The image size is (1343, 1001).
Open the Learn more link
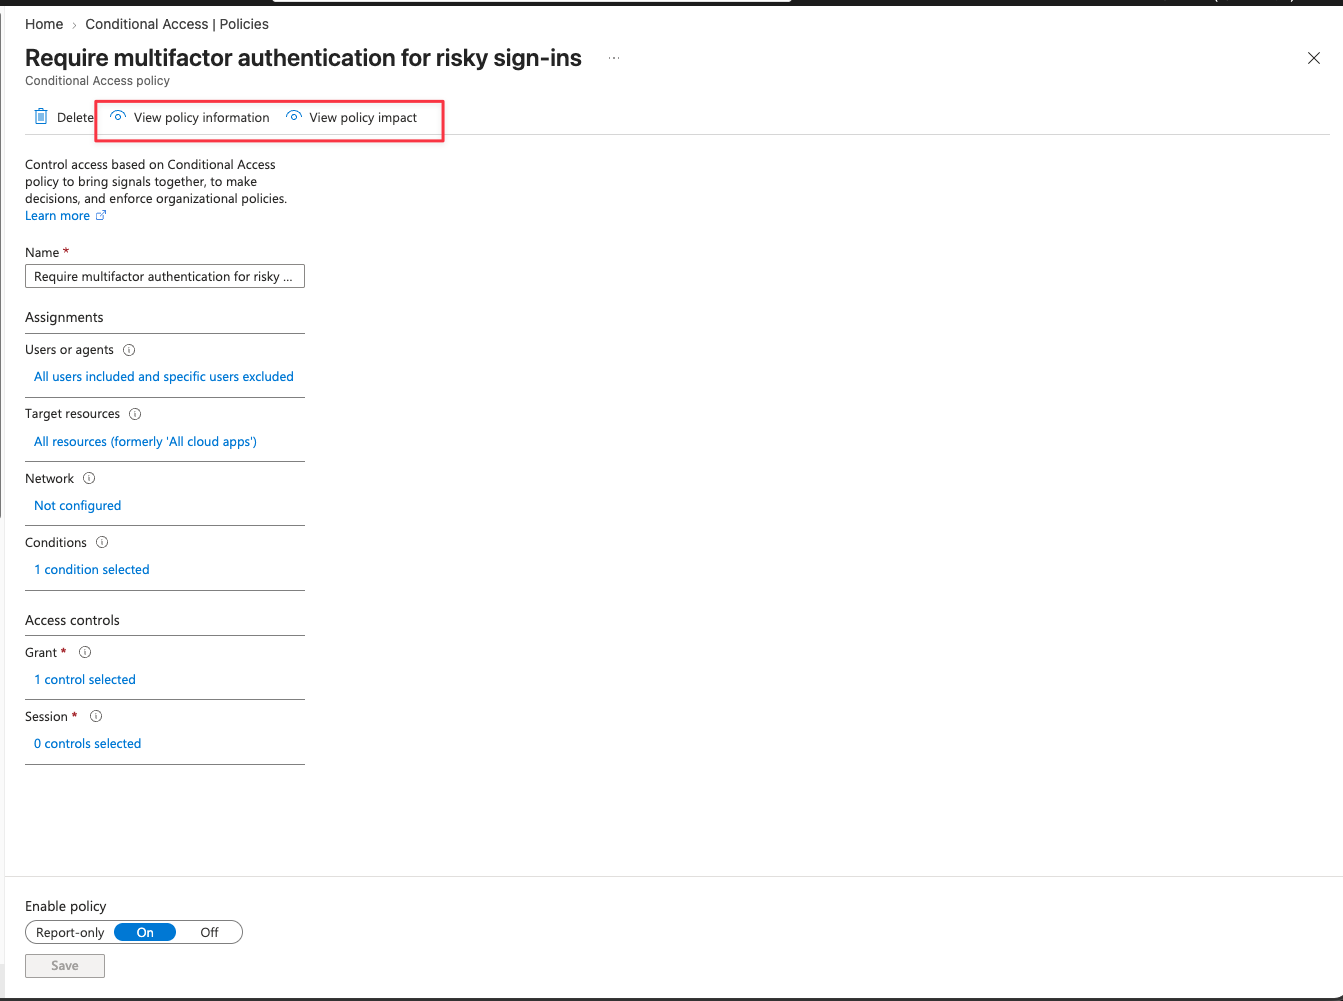[x=57, y=215]
